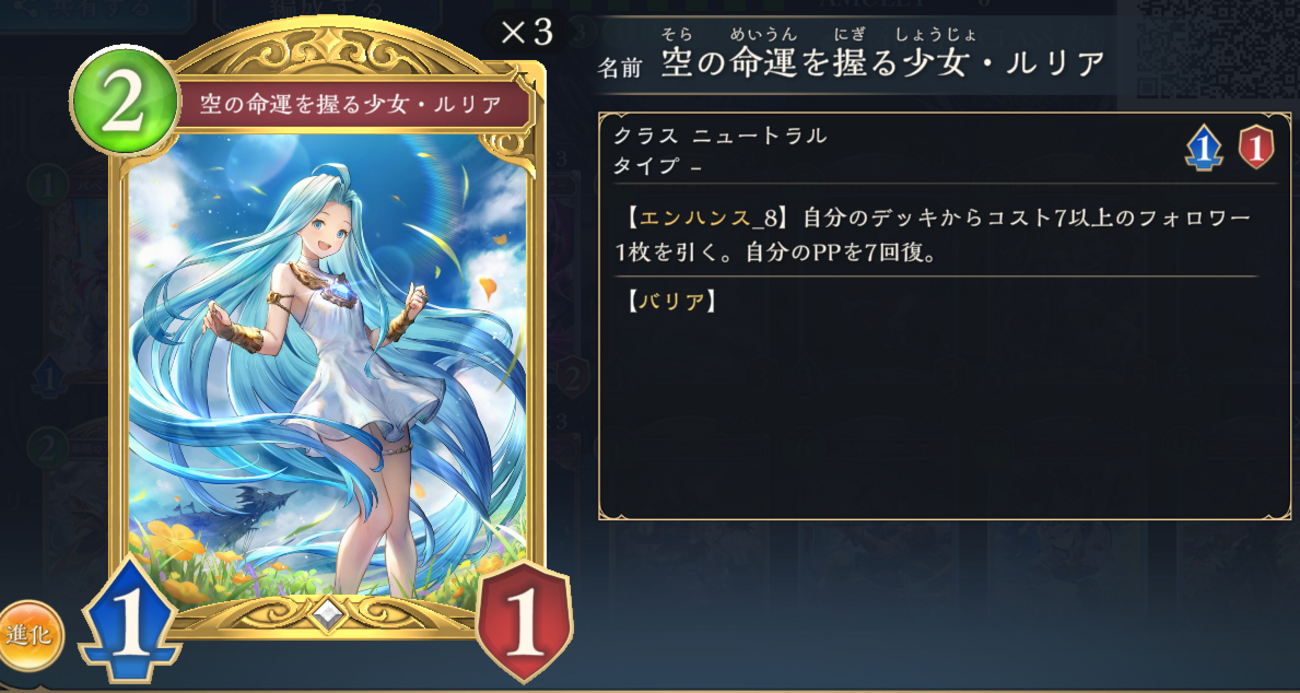Click the dimmed cost 1 orb behind card
Viewport: 1300px width, 693px height.
point(47,185)
